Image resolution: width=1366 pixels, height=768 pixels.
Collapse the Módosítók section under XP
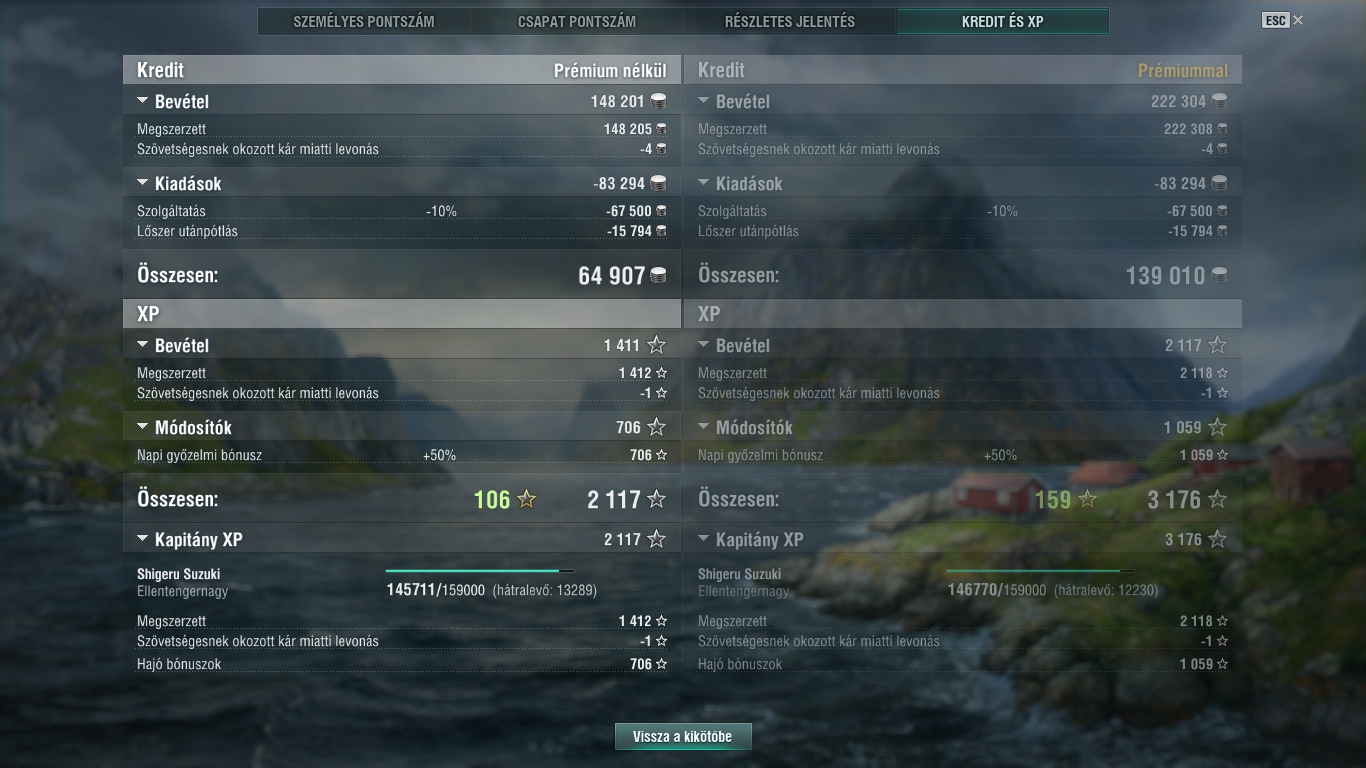coord(142,427)
